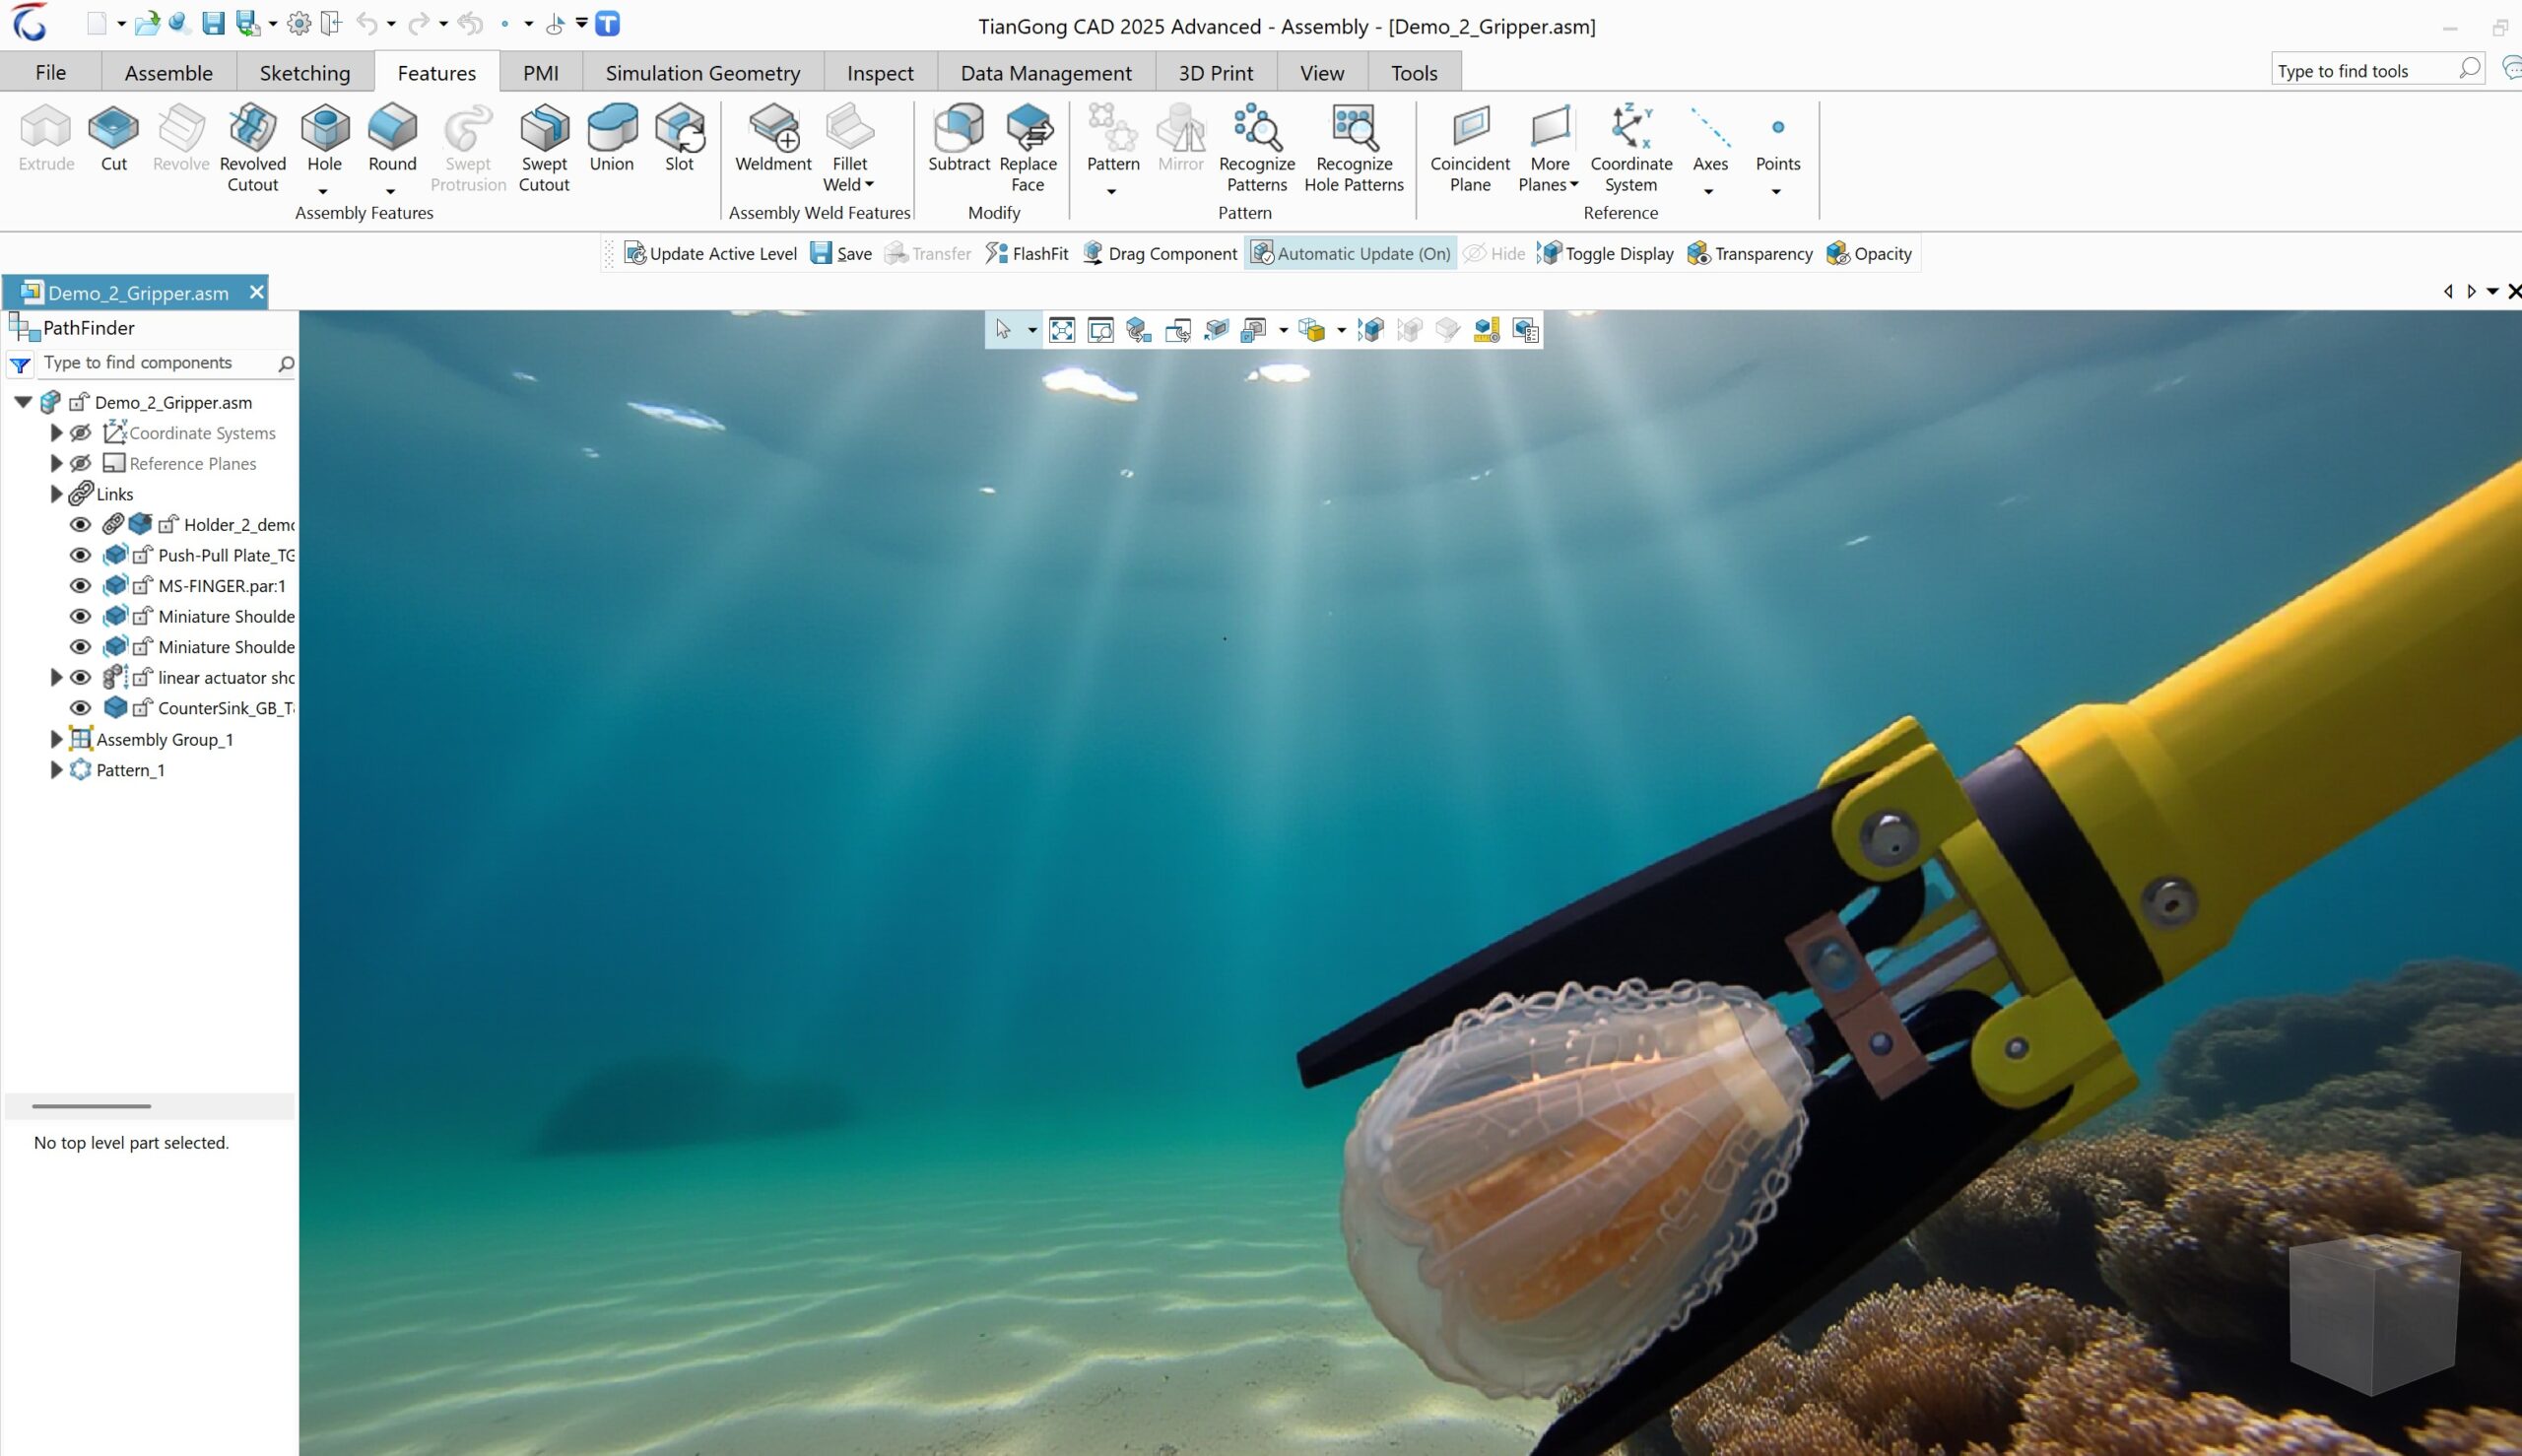This screenshot has height=1456, width=2522.
Task: Insert a Coordinate System
Action: point(1631,148)
